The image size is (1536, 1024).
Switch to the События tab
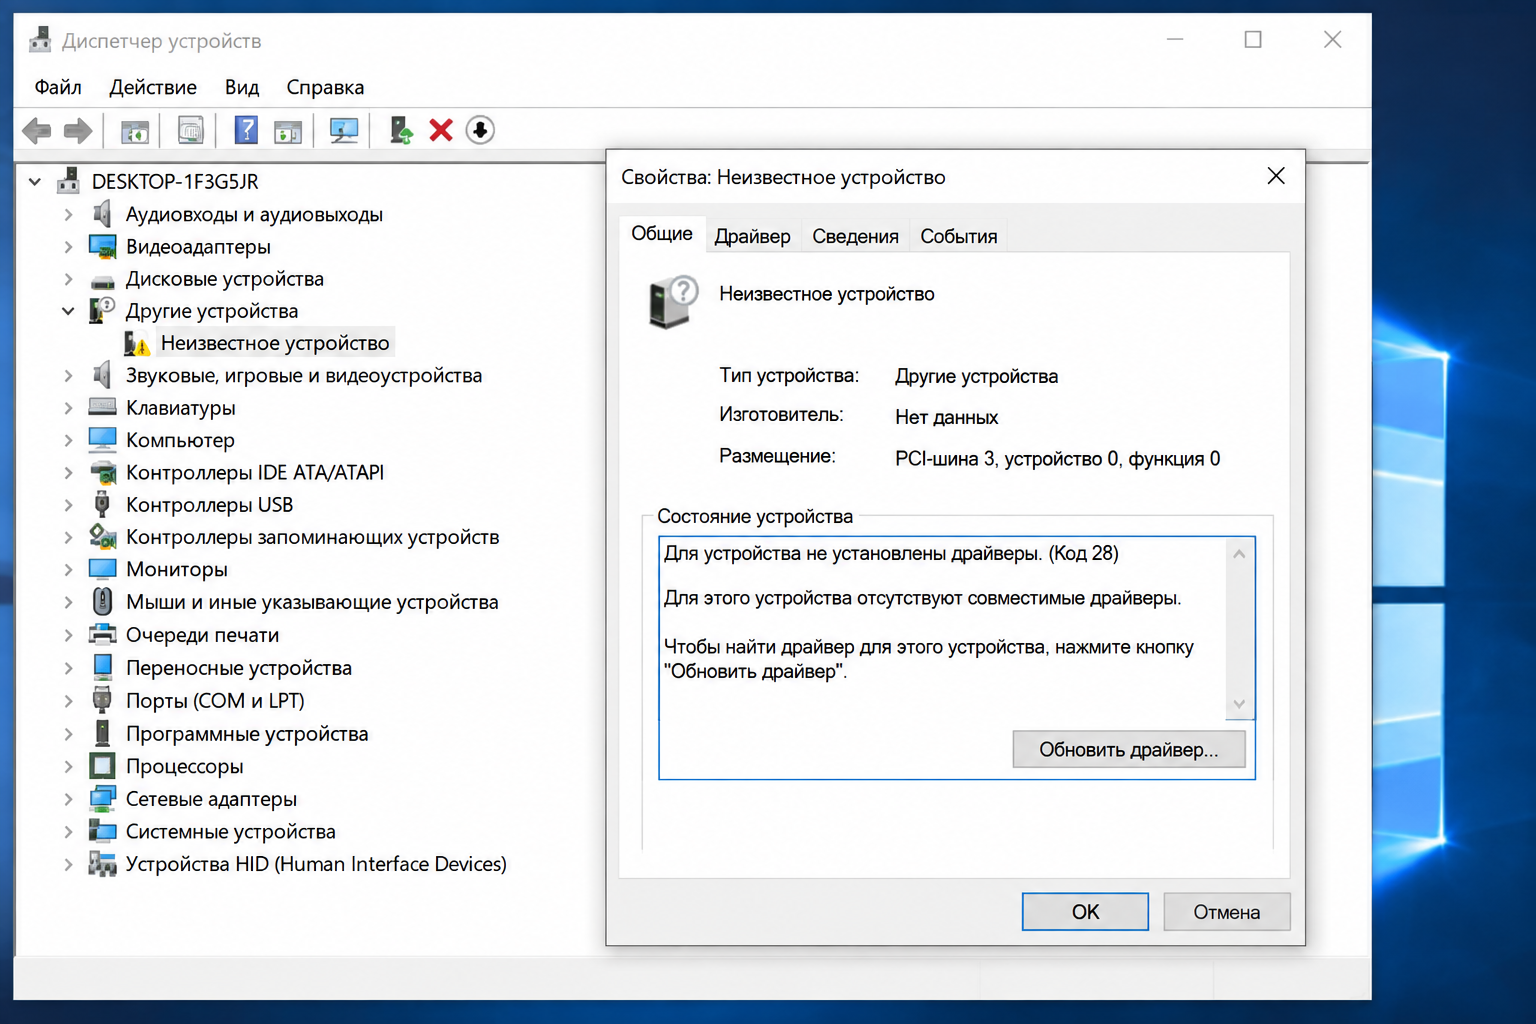(959, 236)
